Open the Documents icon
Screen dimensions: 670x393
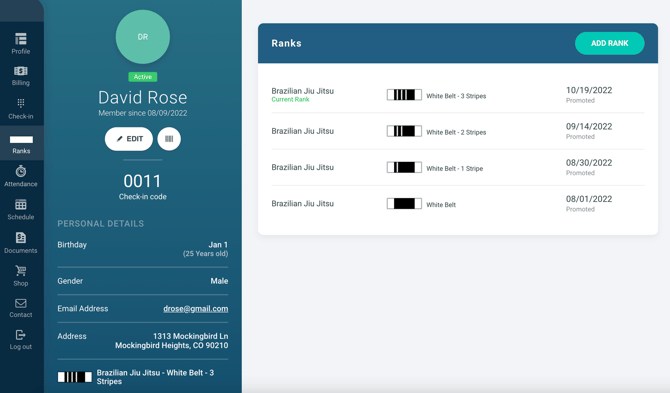(x=21, y=238)
